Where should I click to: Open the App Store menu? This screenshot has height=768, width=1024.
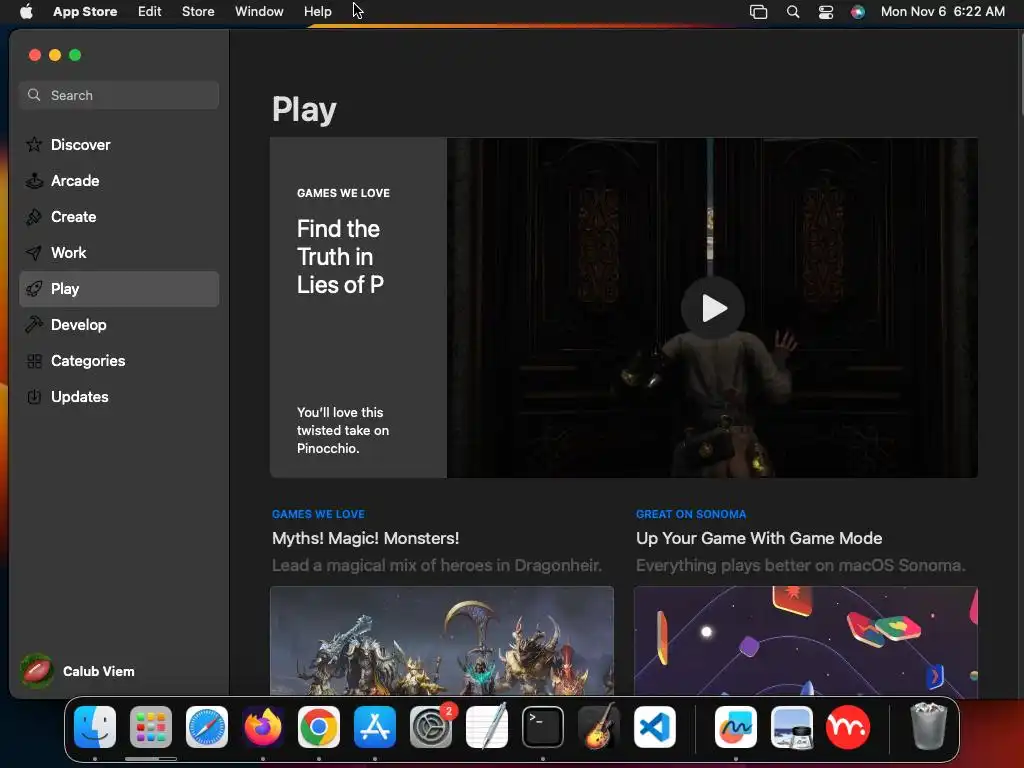[85, 11]
